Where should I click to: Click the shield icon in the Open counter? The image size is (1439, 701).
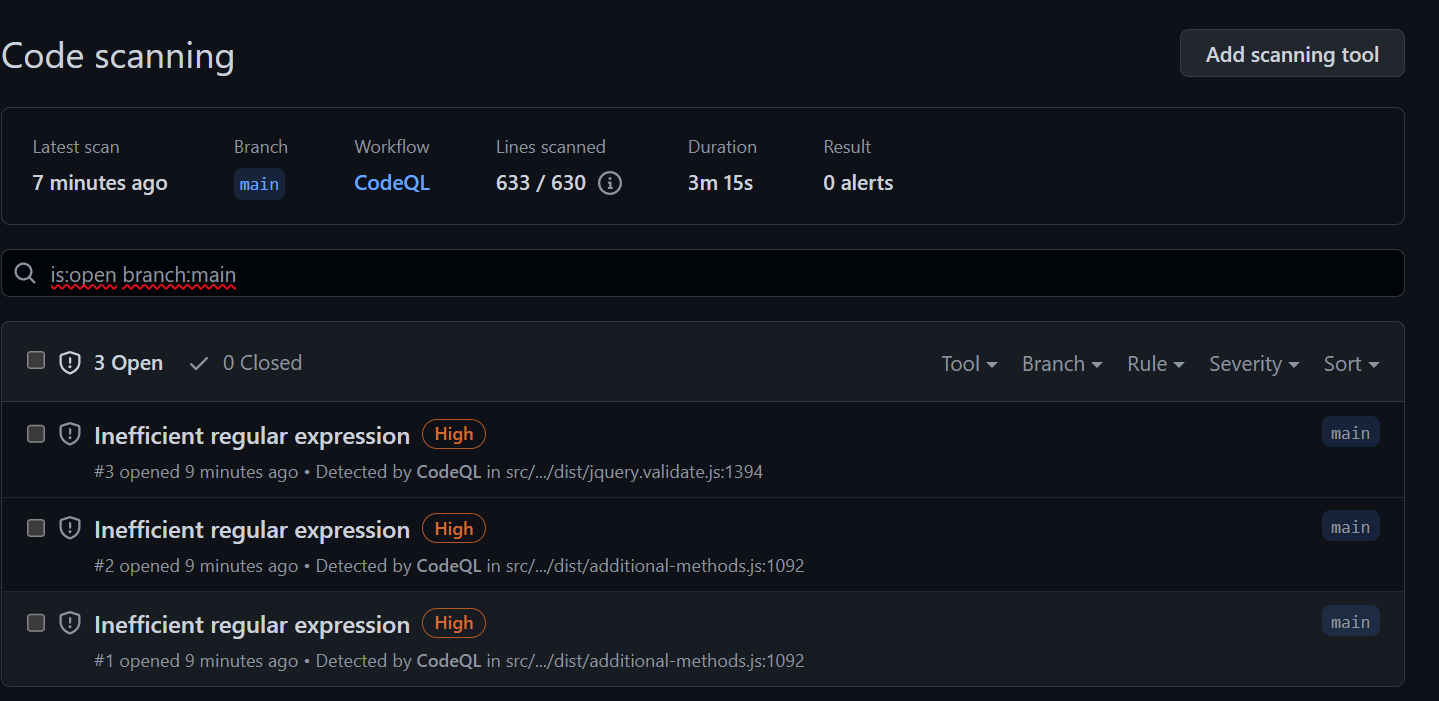69,362
